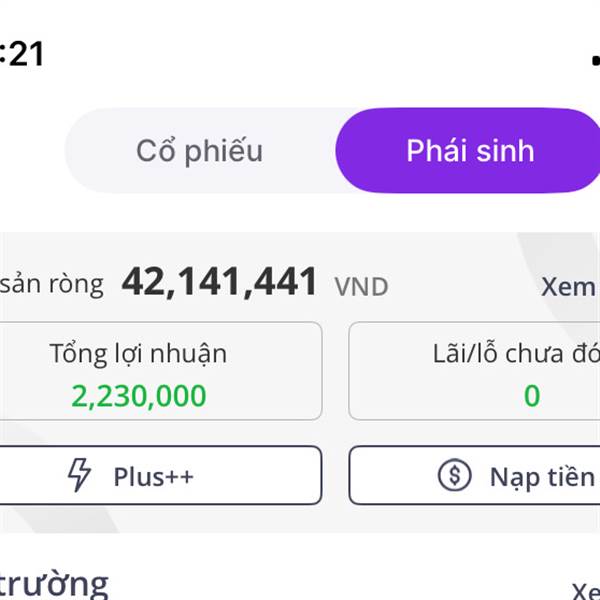This screenshot has width=600, height=600.
Task: Click the sản ròng label text
Action: pyautogui.click(x=52, y=284)
